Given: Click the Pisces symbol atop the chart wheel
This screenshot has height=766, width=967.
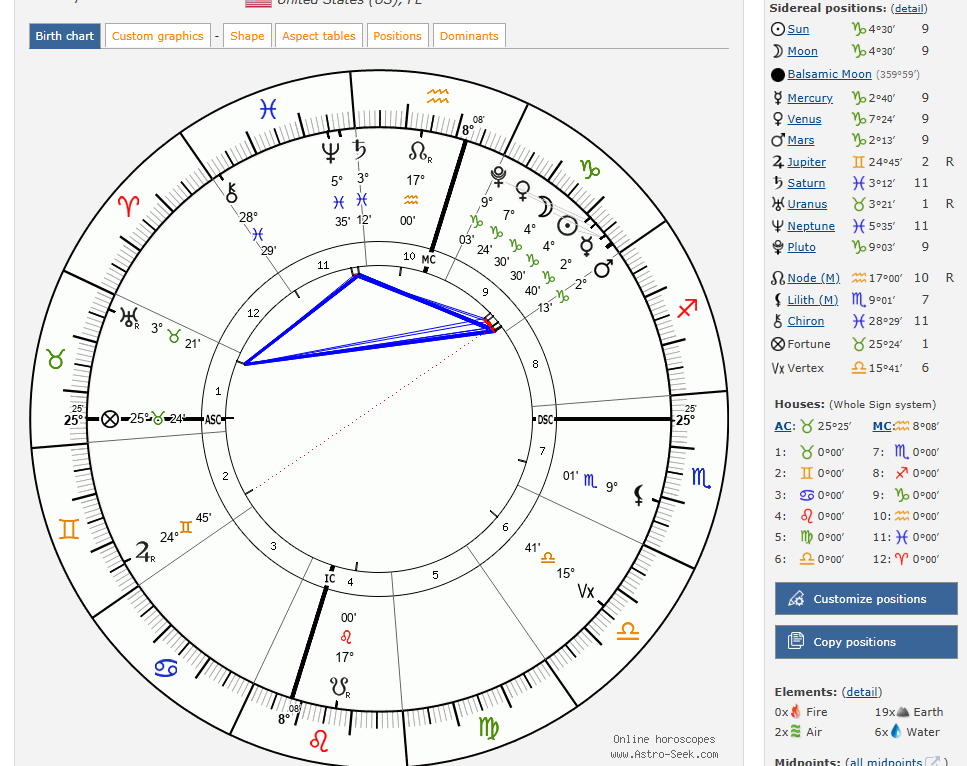Looking at the screenshot, I should [x=267, y=109].
